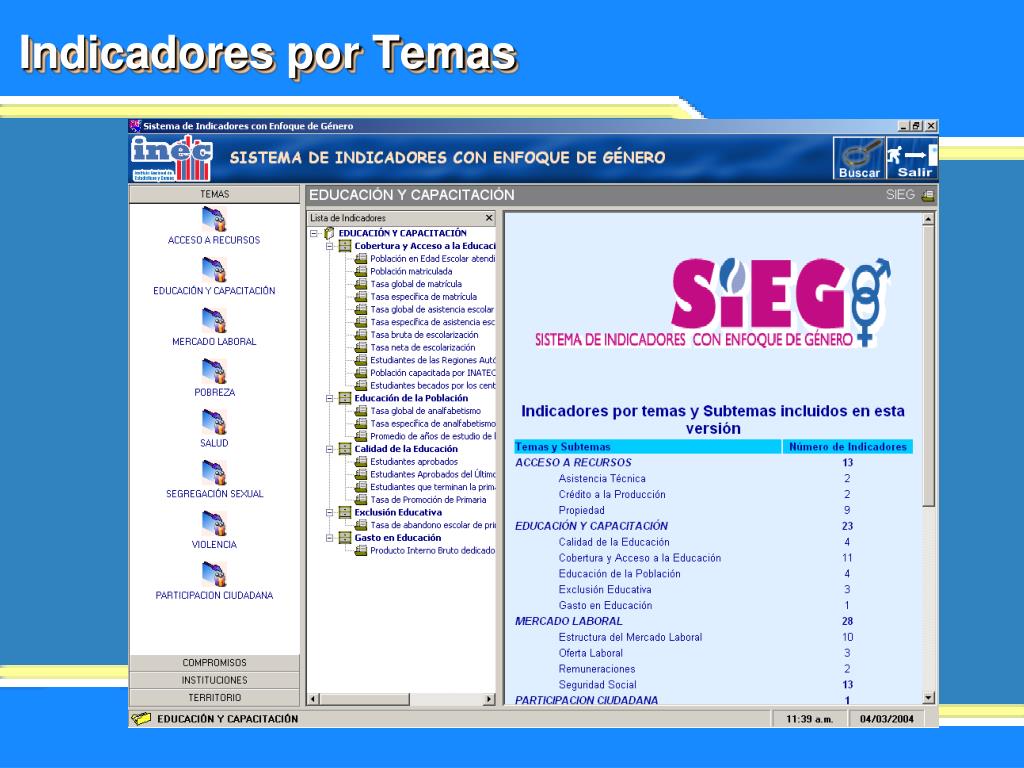This screenshot has height=768, width=1024.
Task: Click the vertical scrollbar up arrow
Action: [x=929, y=219]
